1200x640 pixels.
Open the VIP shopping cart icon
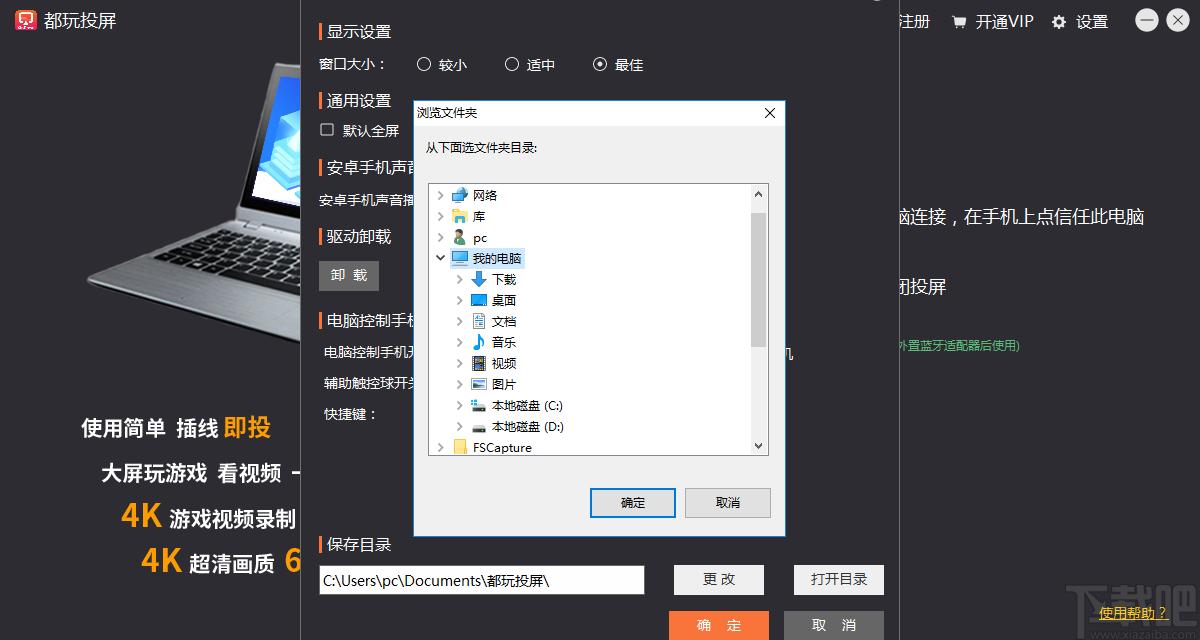959,22
